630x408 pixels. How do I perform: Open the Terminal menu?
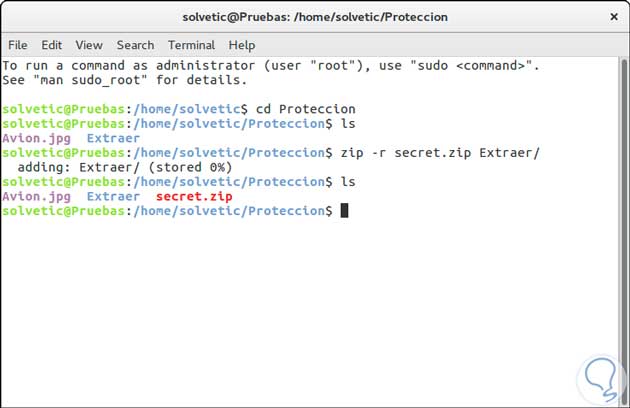(x=192, y=45)
